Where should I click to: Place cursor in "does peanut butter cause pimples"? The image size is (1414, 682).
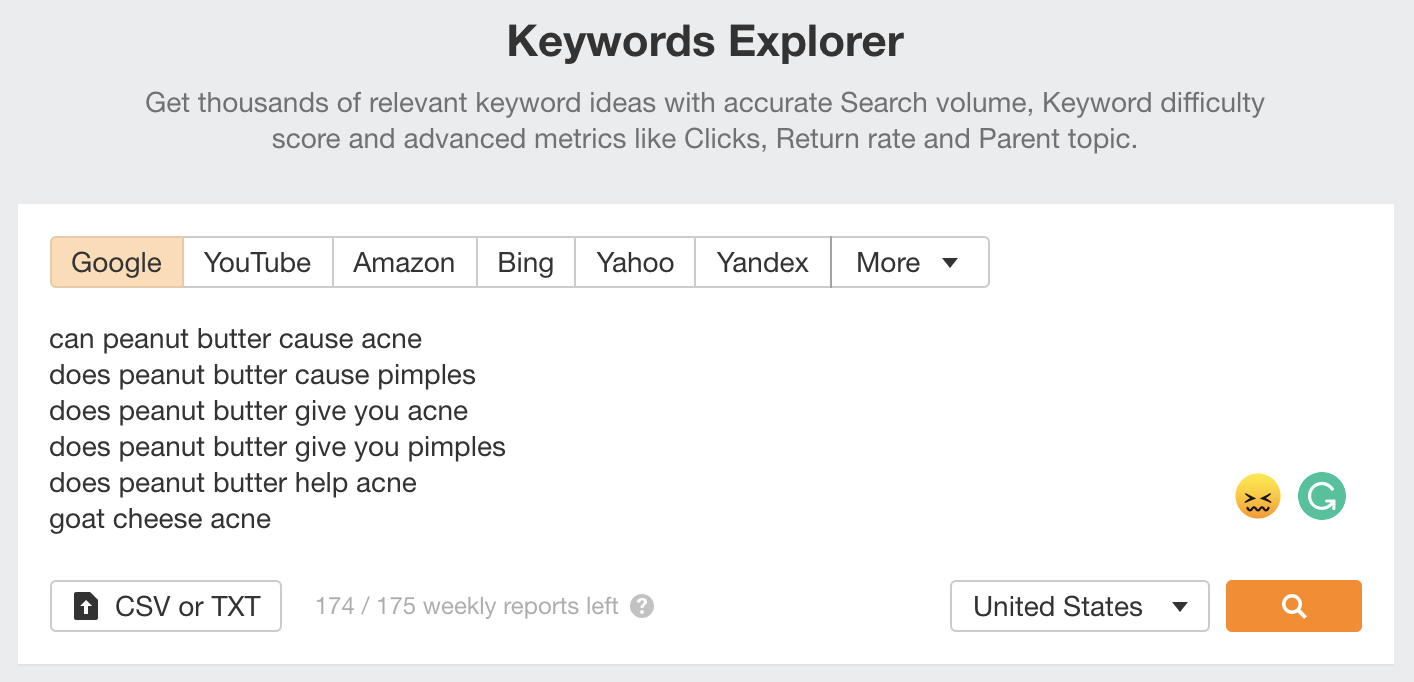pos(262,375)
